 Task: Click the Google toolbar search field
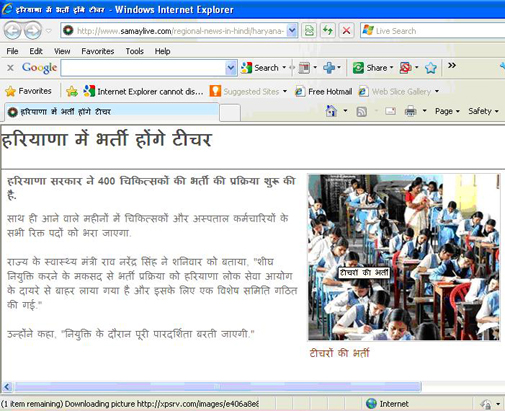(143, 68)
